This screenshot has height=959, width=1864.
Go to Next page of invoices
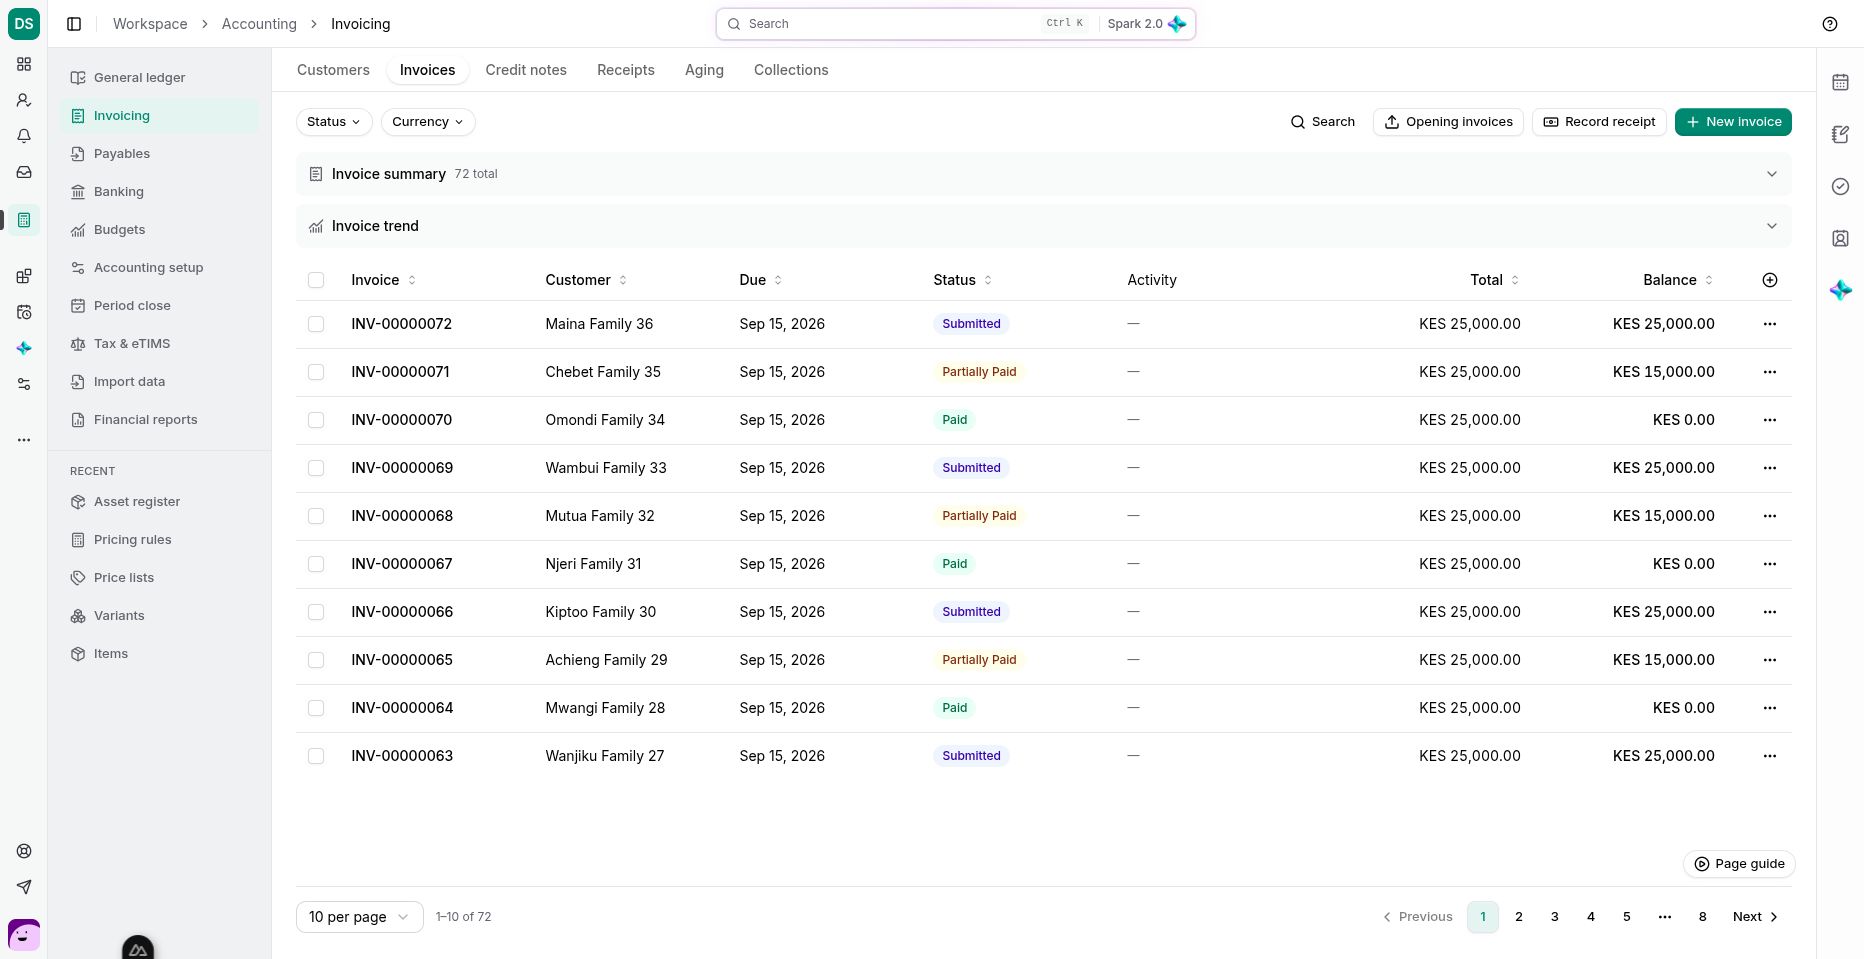point(1756,917)
